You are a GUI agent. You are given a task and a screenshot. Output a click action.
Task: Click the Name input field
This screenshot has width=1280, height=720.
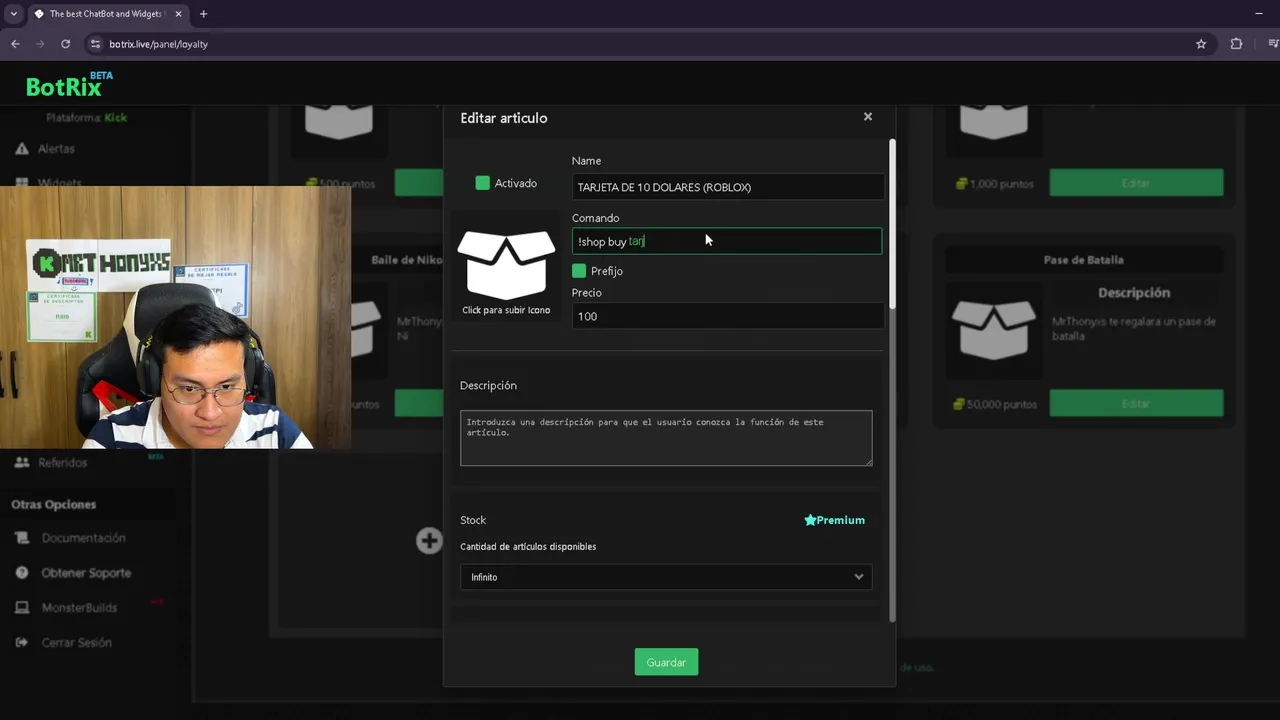728,187
